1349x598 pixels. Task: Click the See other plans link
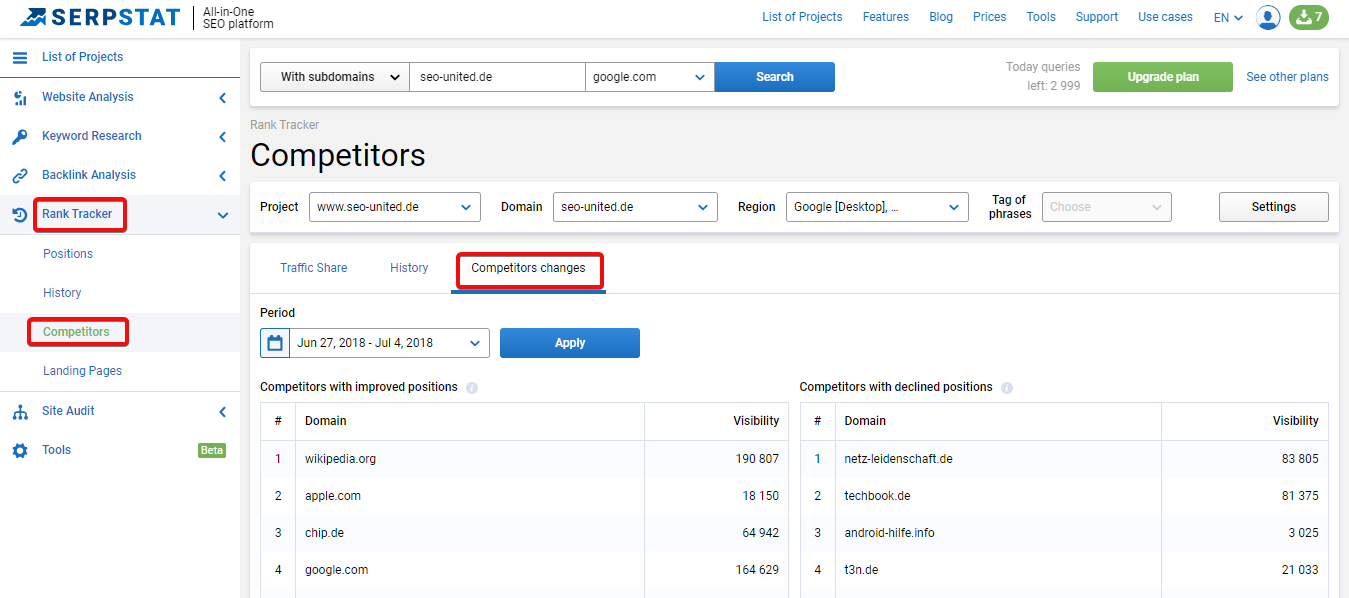pyautogui.click(x=1287, y=77)
